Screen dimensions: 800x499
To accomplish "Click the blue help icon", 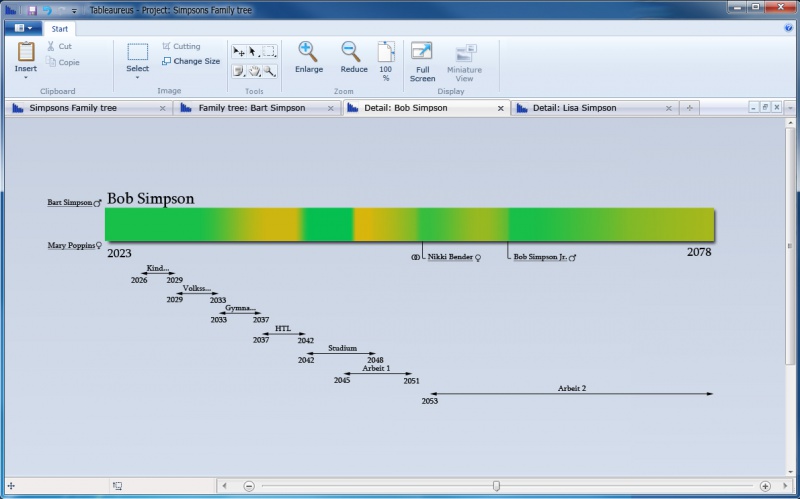I will (790, 29).
